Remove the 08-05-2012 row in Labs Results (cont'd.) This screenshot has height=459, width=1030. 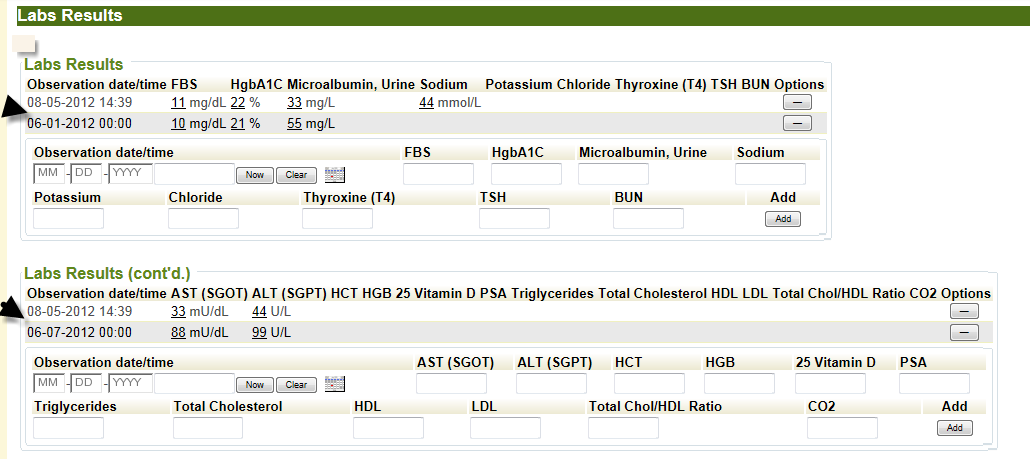click(x=963, y=312)
